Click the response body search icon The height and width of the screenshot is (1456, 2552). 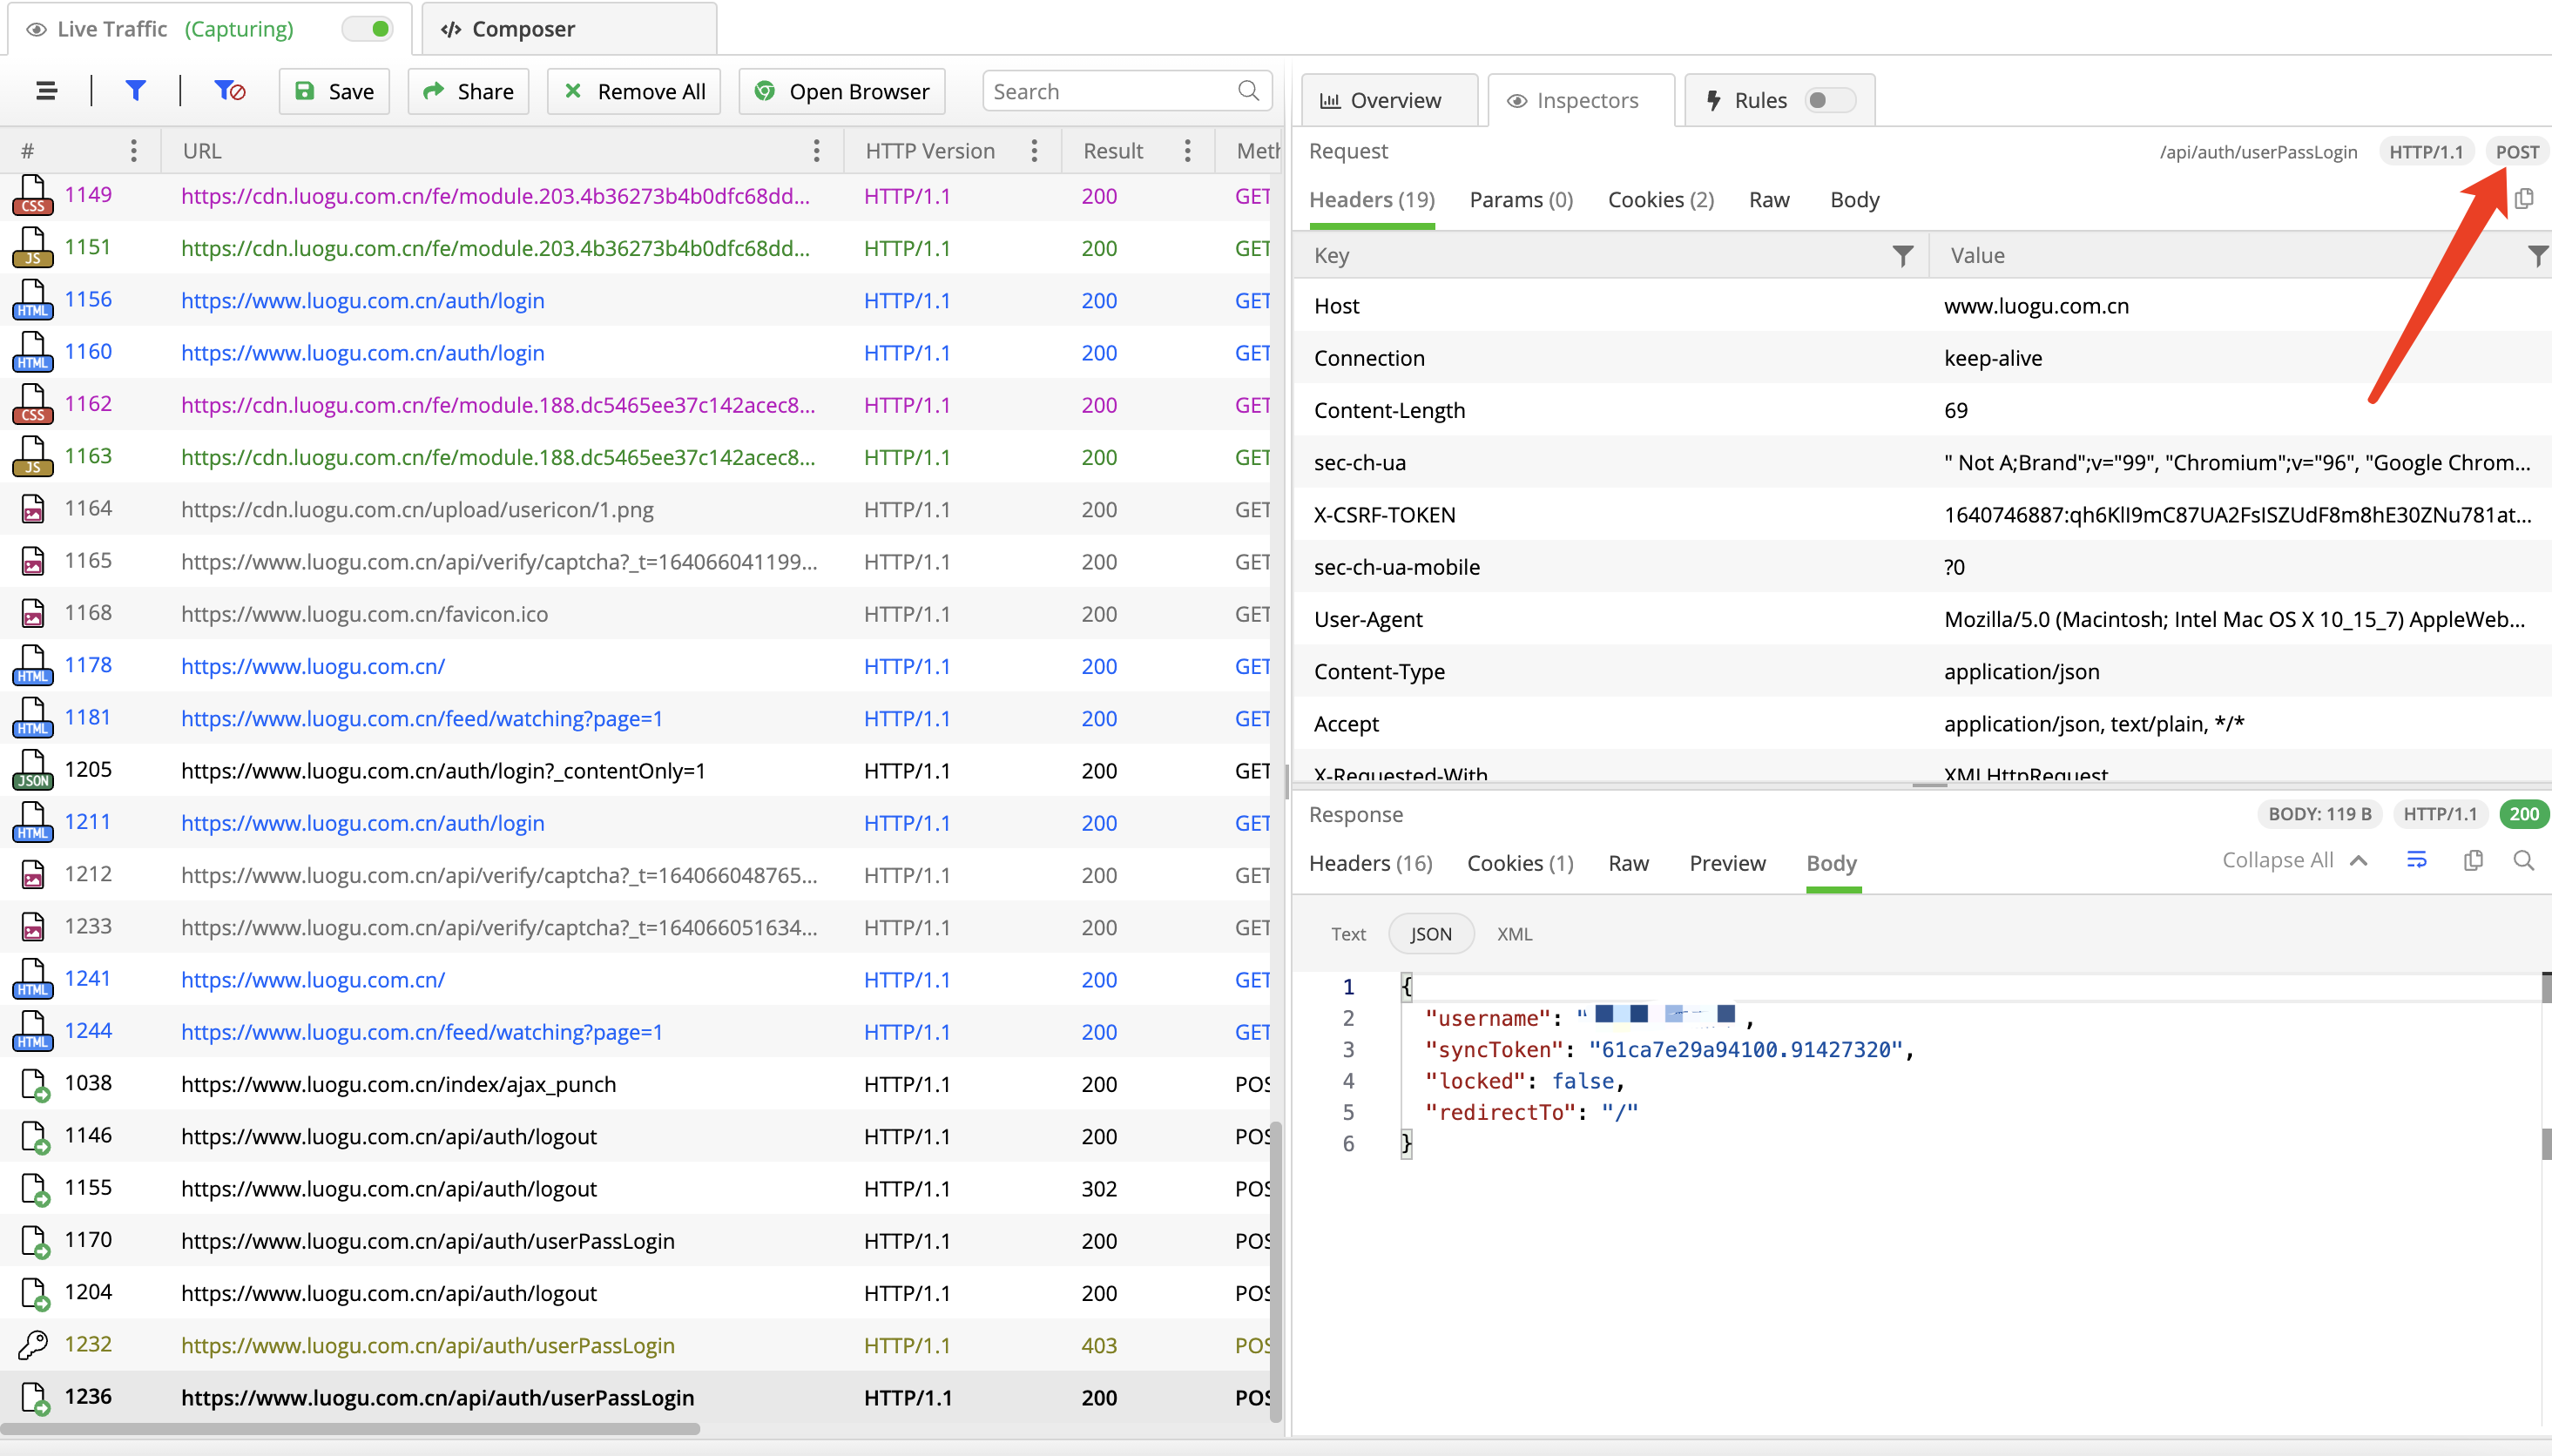click(2524, 861)
